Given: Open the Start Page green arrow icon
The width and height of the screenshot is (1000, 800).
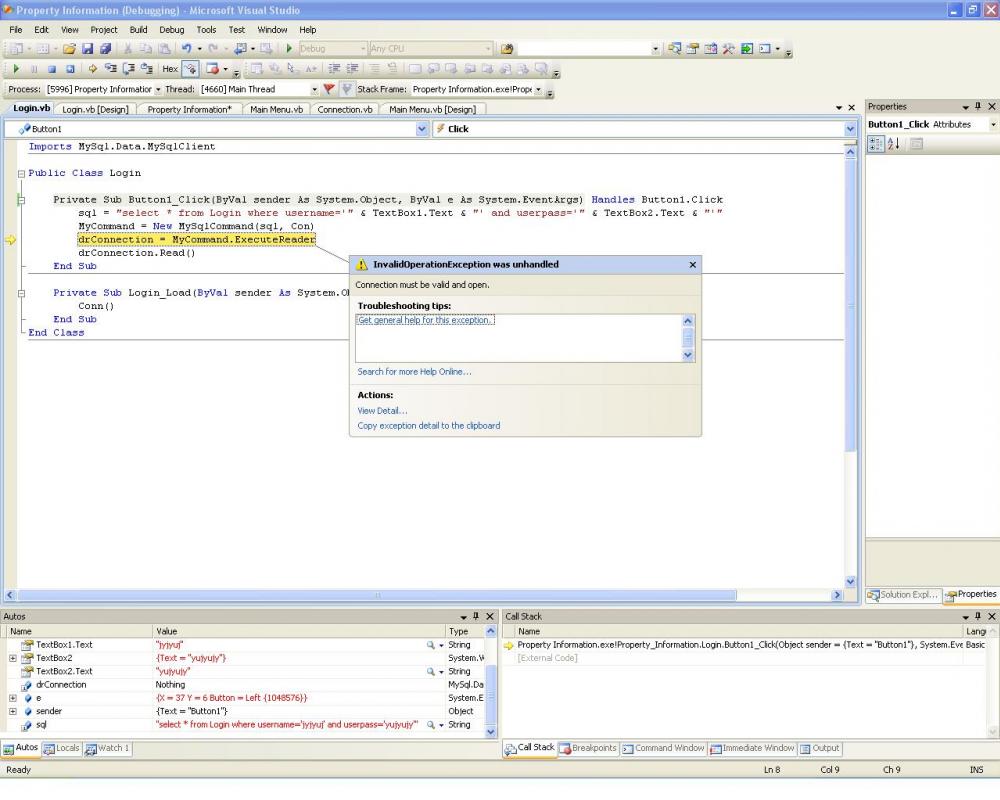Looking at the screenshot, I should [x=747, y=48].
